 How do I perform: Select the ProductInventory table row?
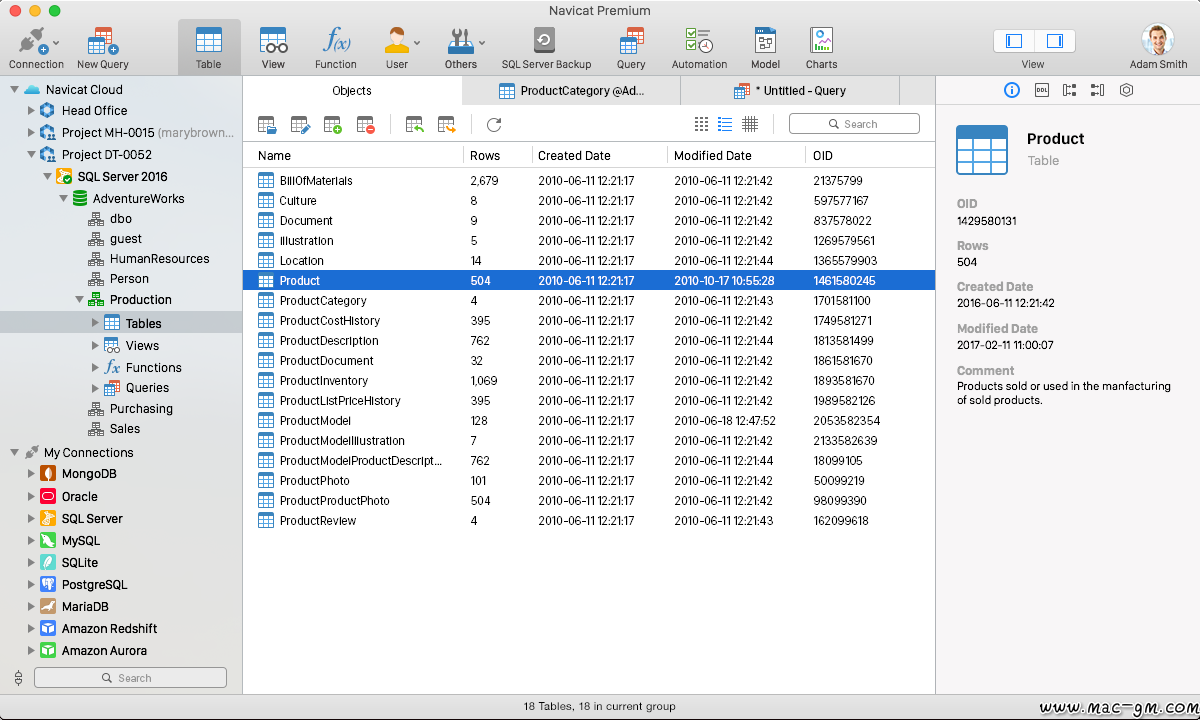tap(589, 381)
